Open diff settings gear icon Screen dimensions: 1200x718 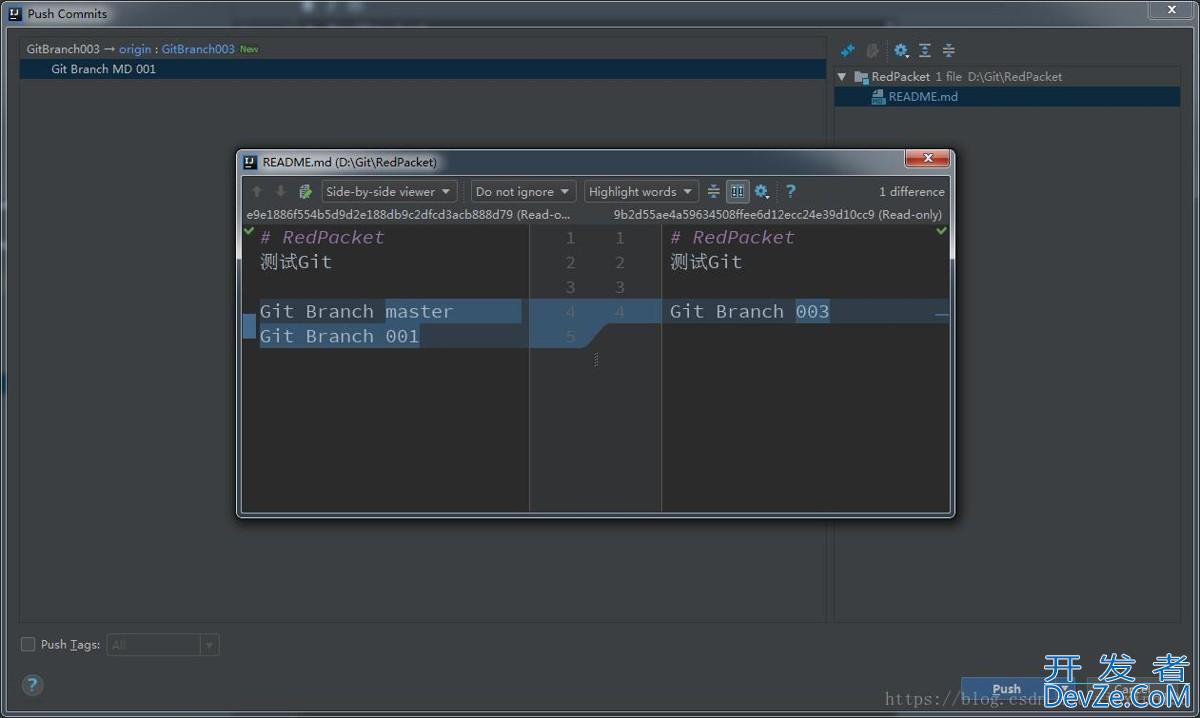762,191
